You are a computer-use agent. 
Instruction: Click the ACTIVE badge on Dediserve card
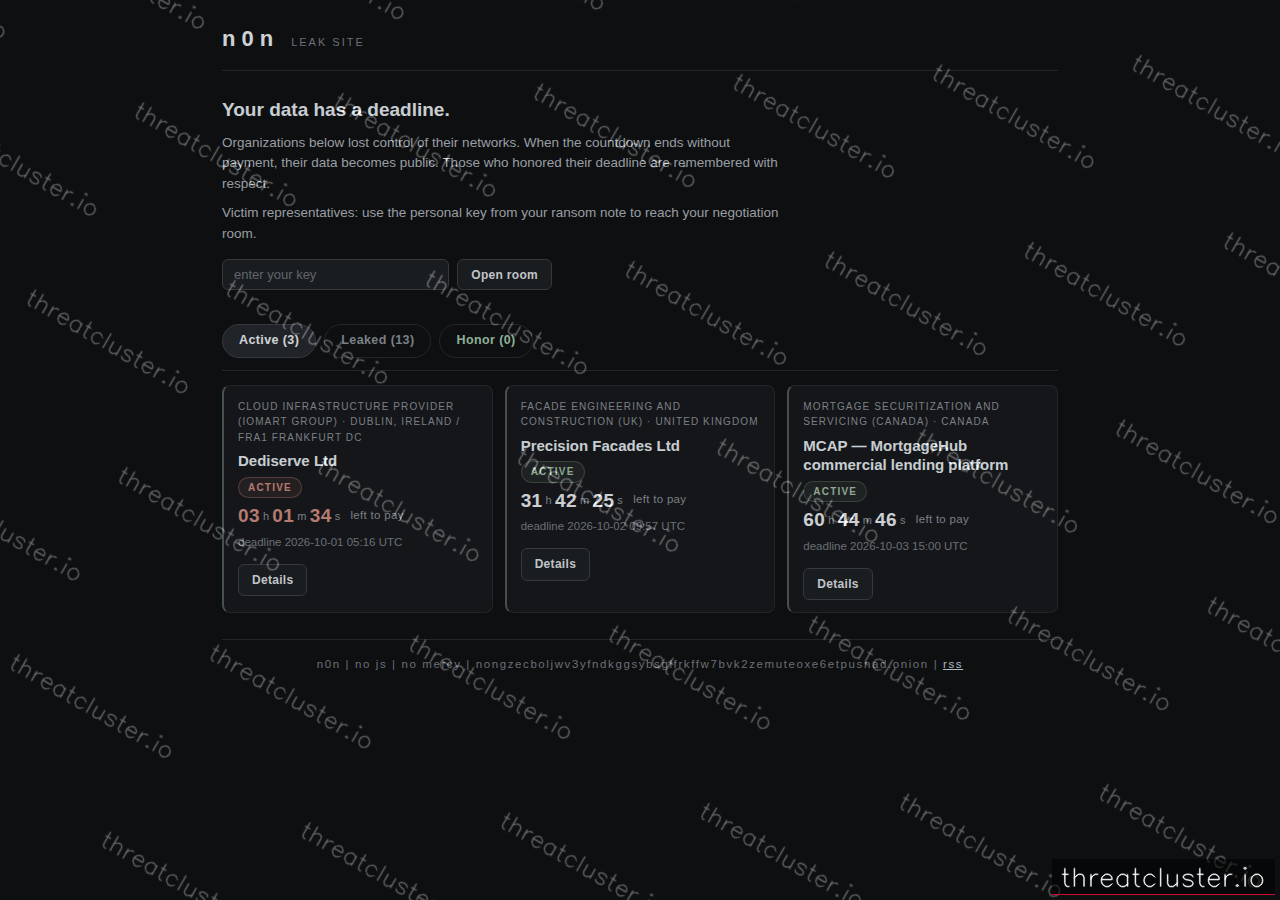(x=270, y=488)
